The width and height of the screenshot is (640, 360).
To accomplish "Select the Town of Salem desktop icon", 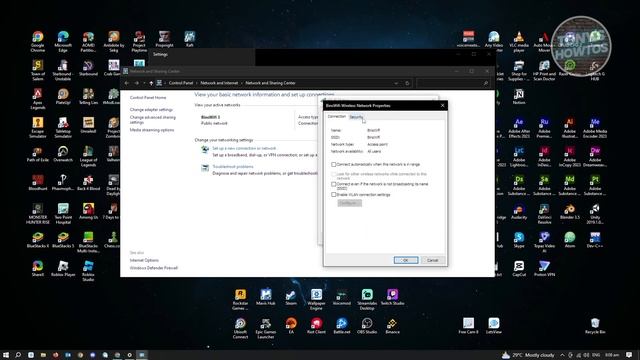I will coord(38,70).
